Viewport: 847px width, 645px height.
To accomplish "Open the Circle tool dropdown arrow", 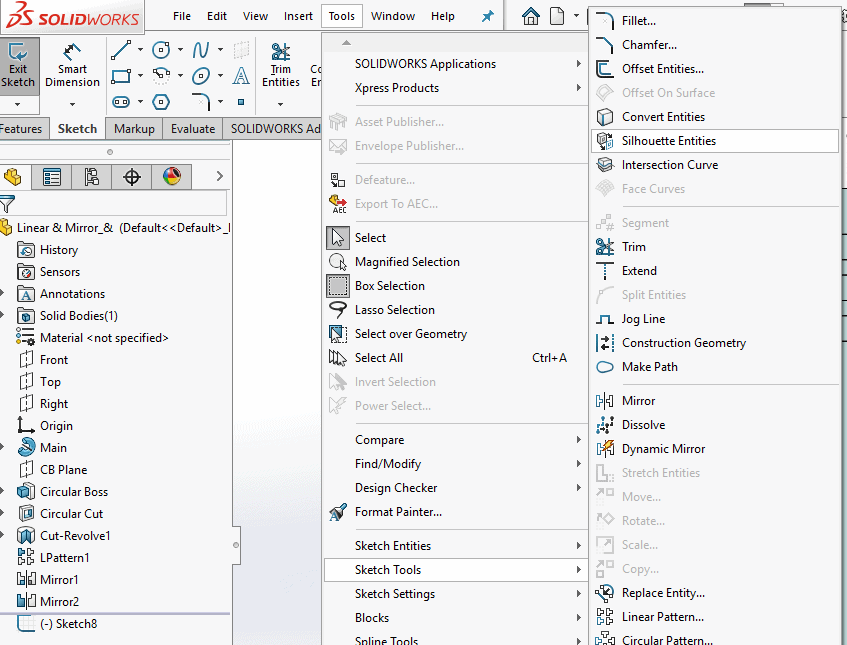I will tap(180, 50).
